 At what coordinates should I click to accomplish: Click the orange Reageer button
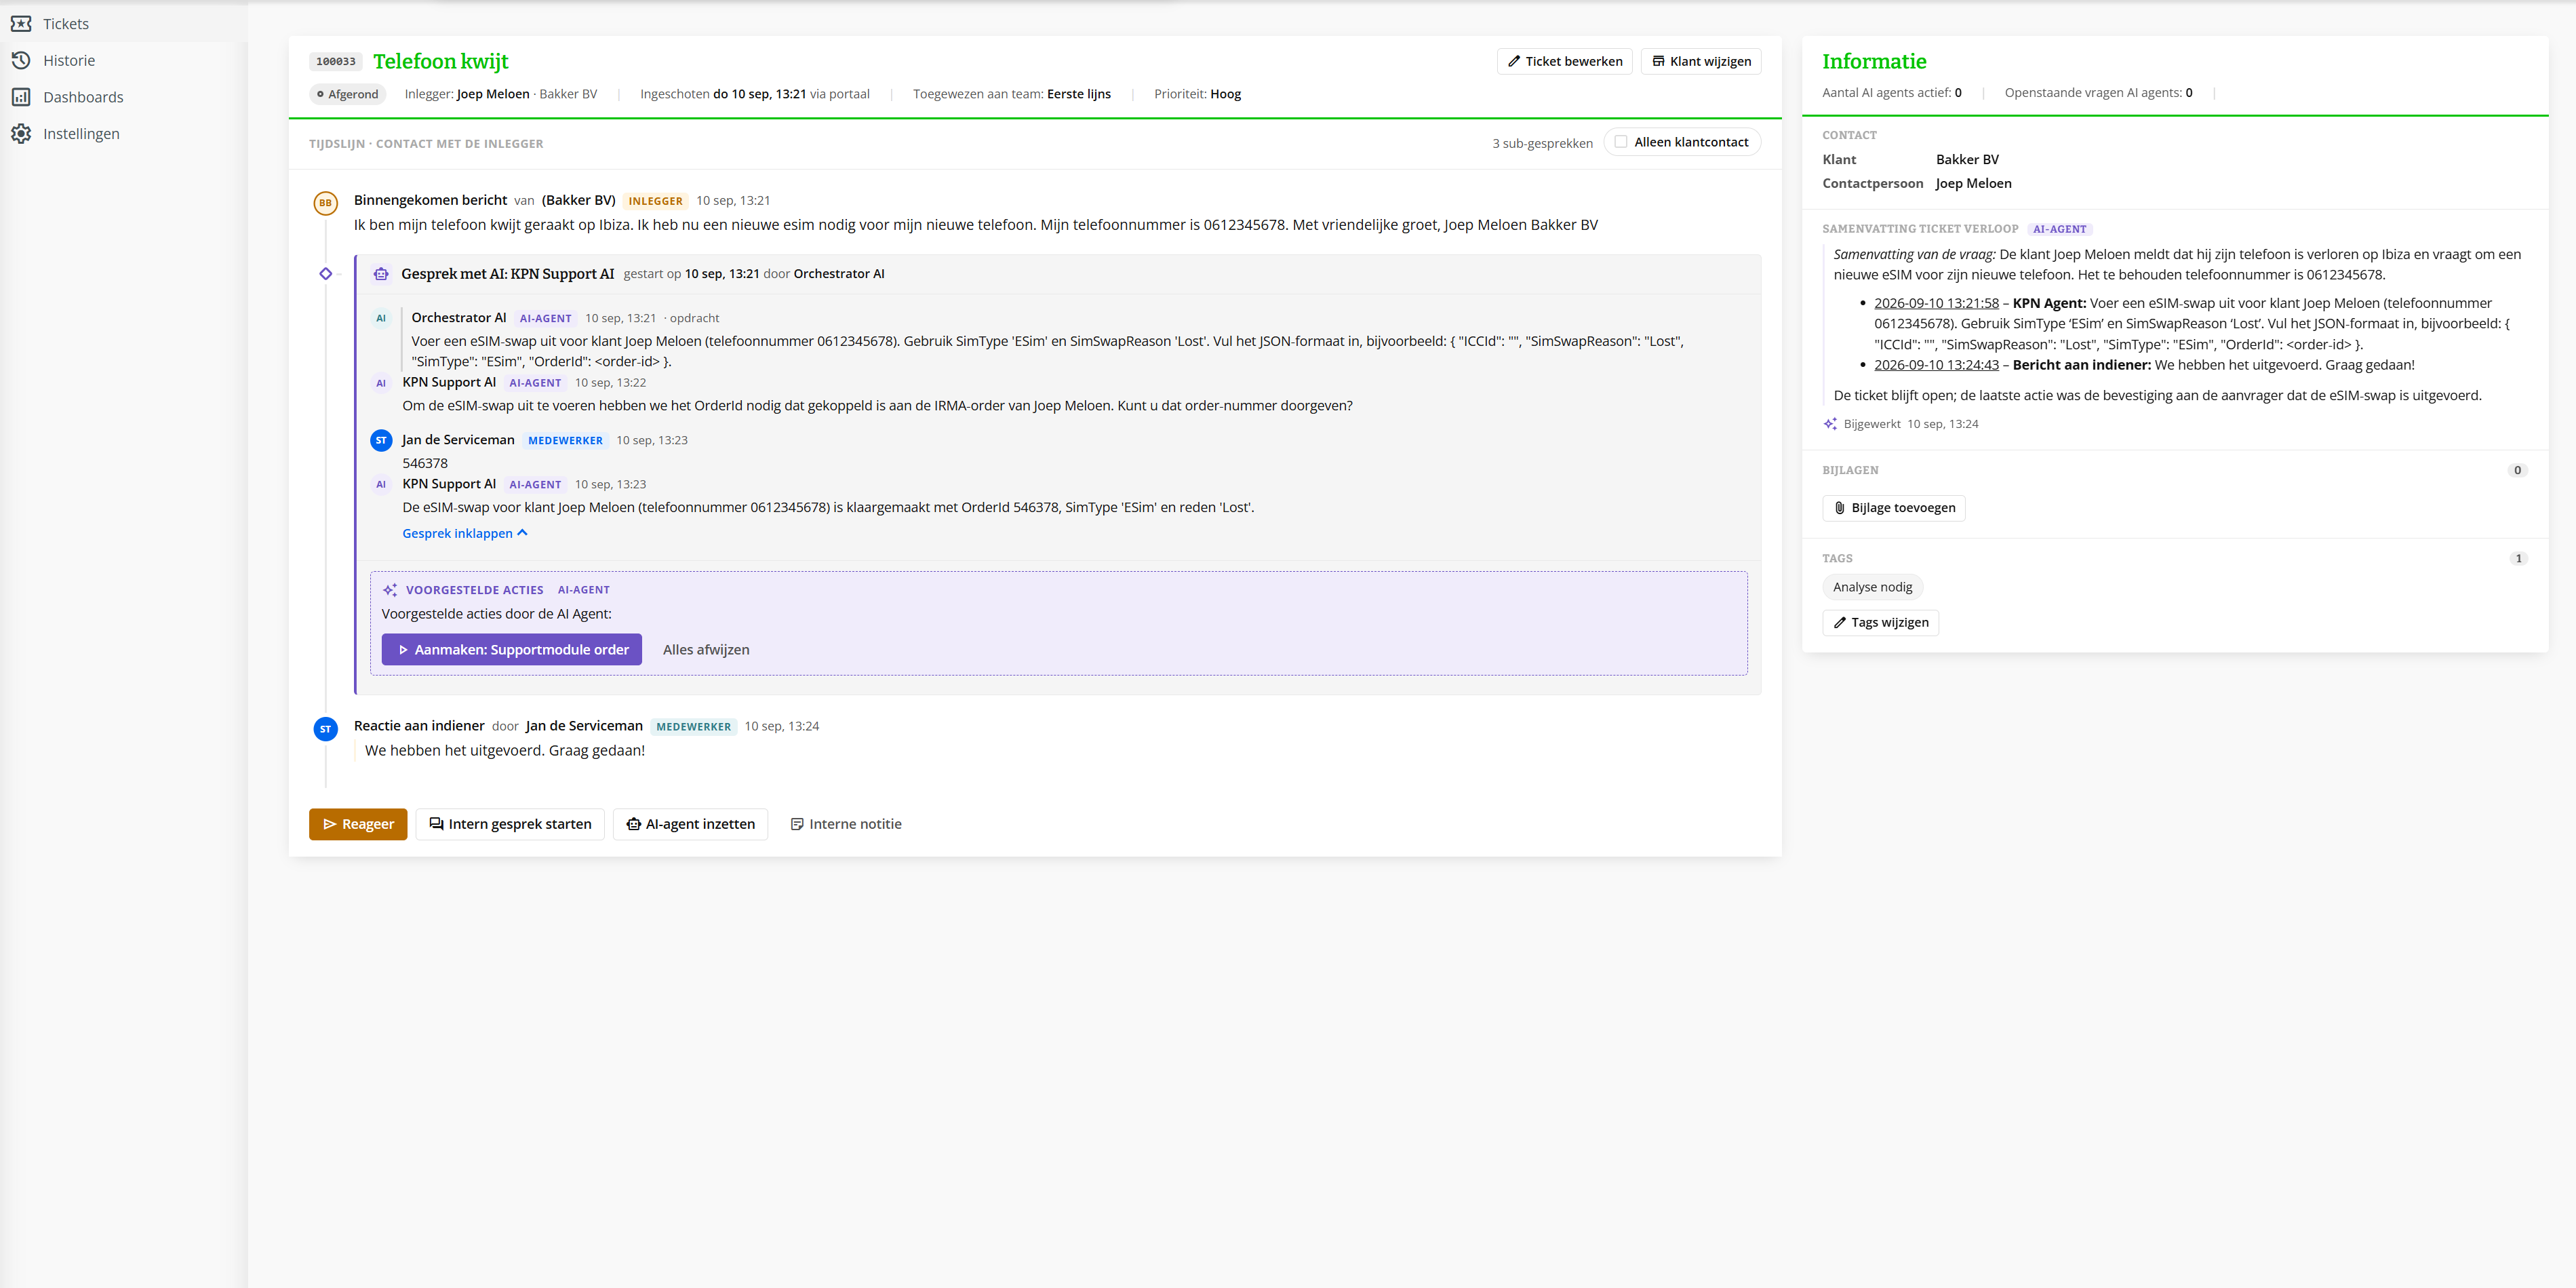tap(358, 824)
